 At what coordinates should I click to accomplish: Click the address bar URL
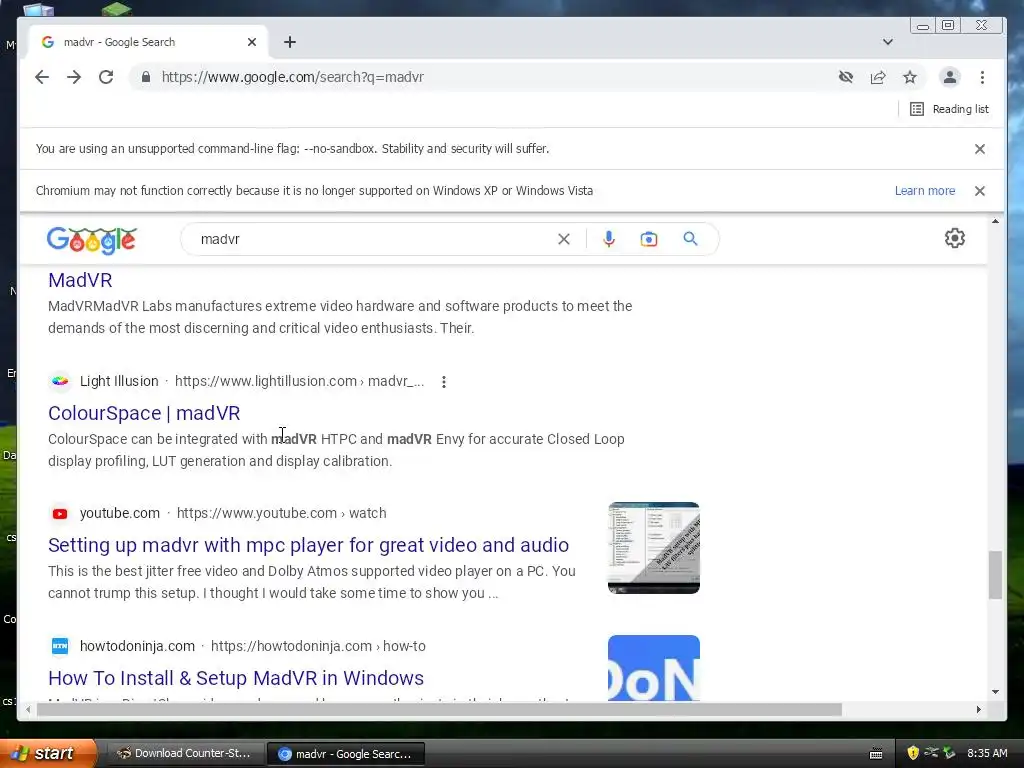pyautogui.click(x=293, y=77)
